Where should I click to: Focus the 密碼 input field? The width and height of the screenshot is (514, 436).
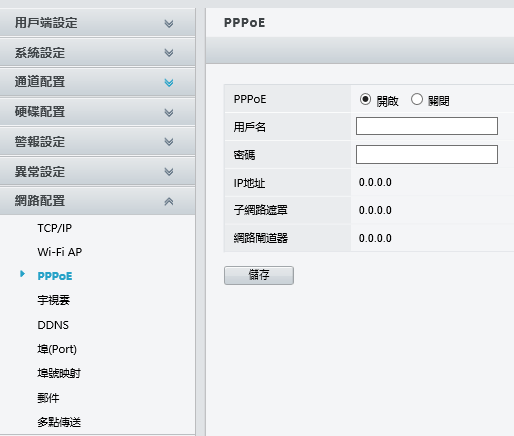427,154
